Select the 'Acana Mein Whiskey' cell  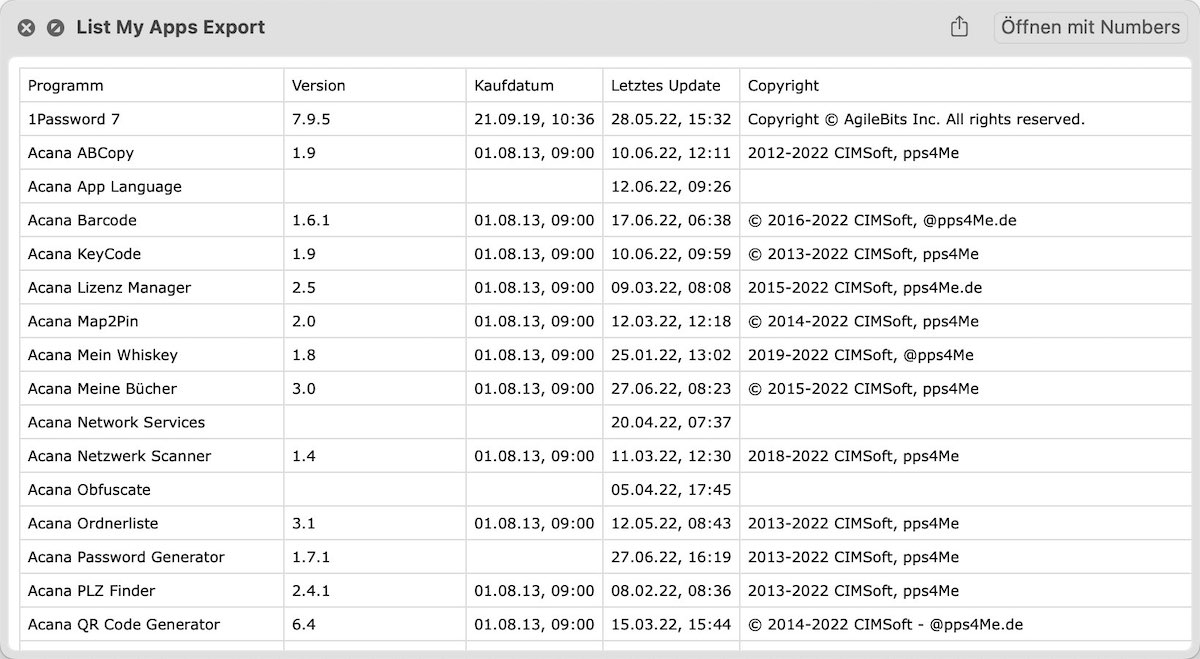pos(152,355)
